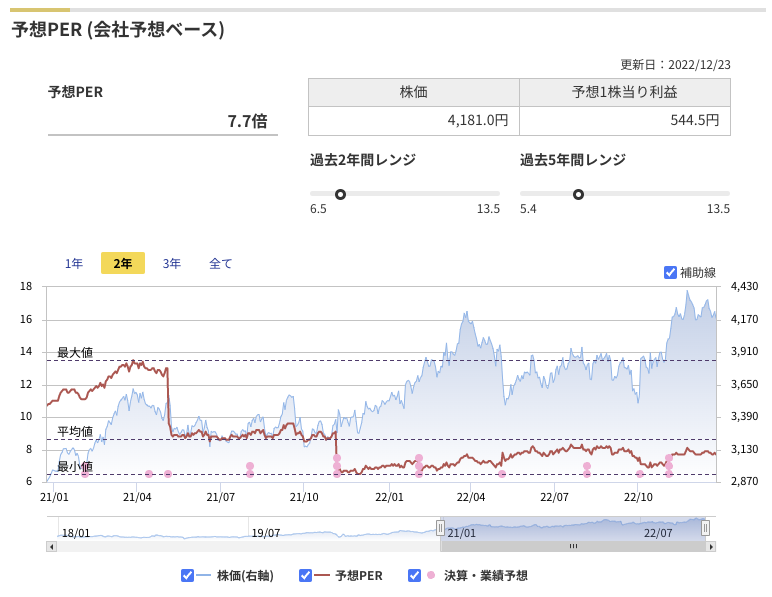Click the right scrollbar arrow
The width and height of the screenshot is (772, 597).
710,546
